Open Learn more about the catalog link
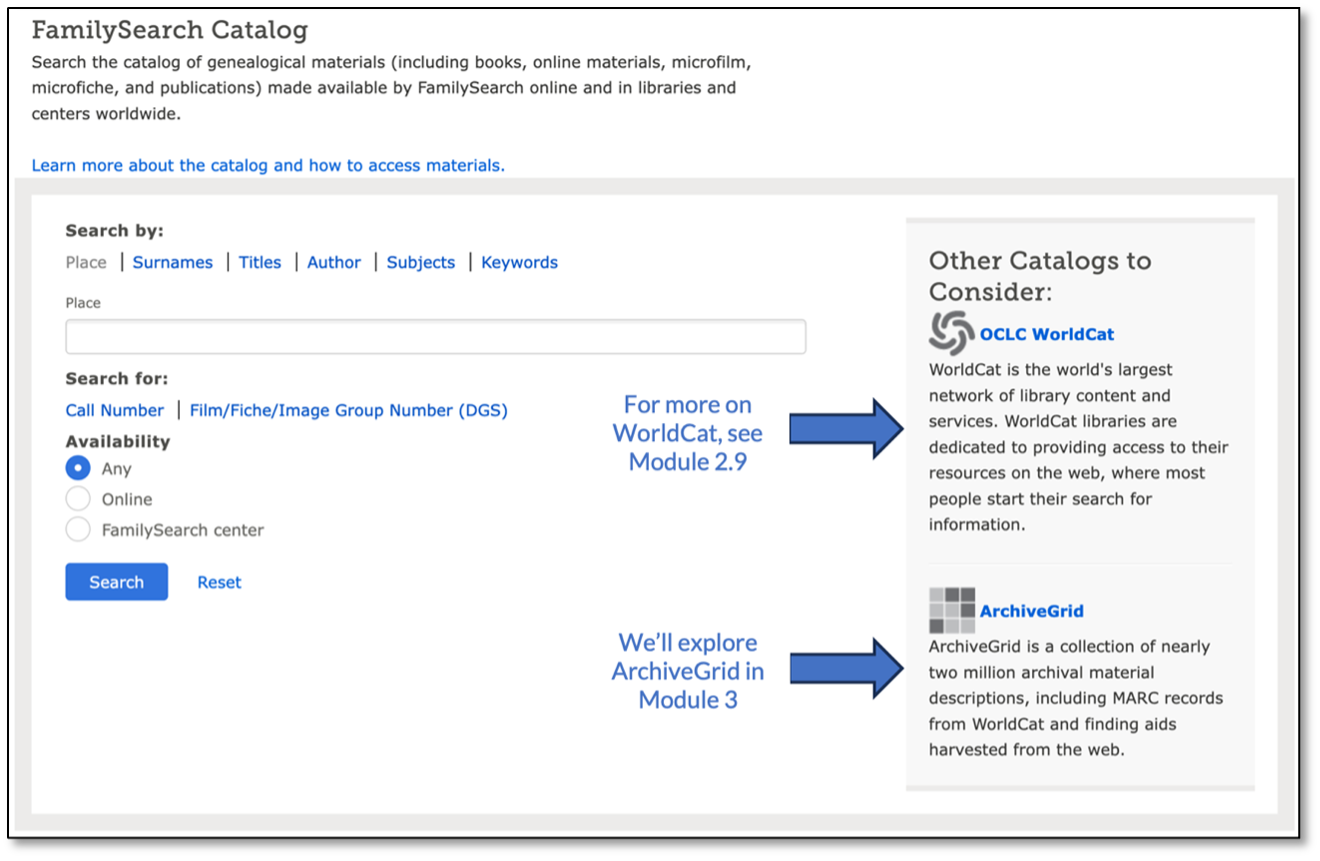The image size is (1320, 861). coord(268,165)
